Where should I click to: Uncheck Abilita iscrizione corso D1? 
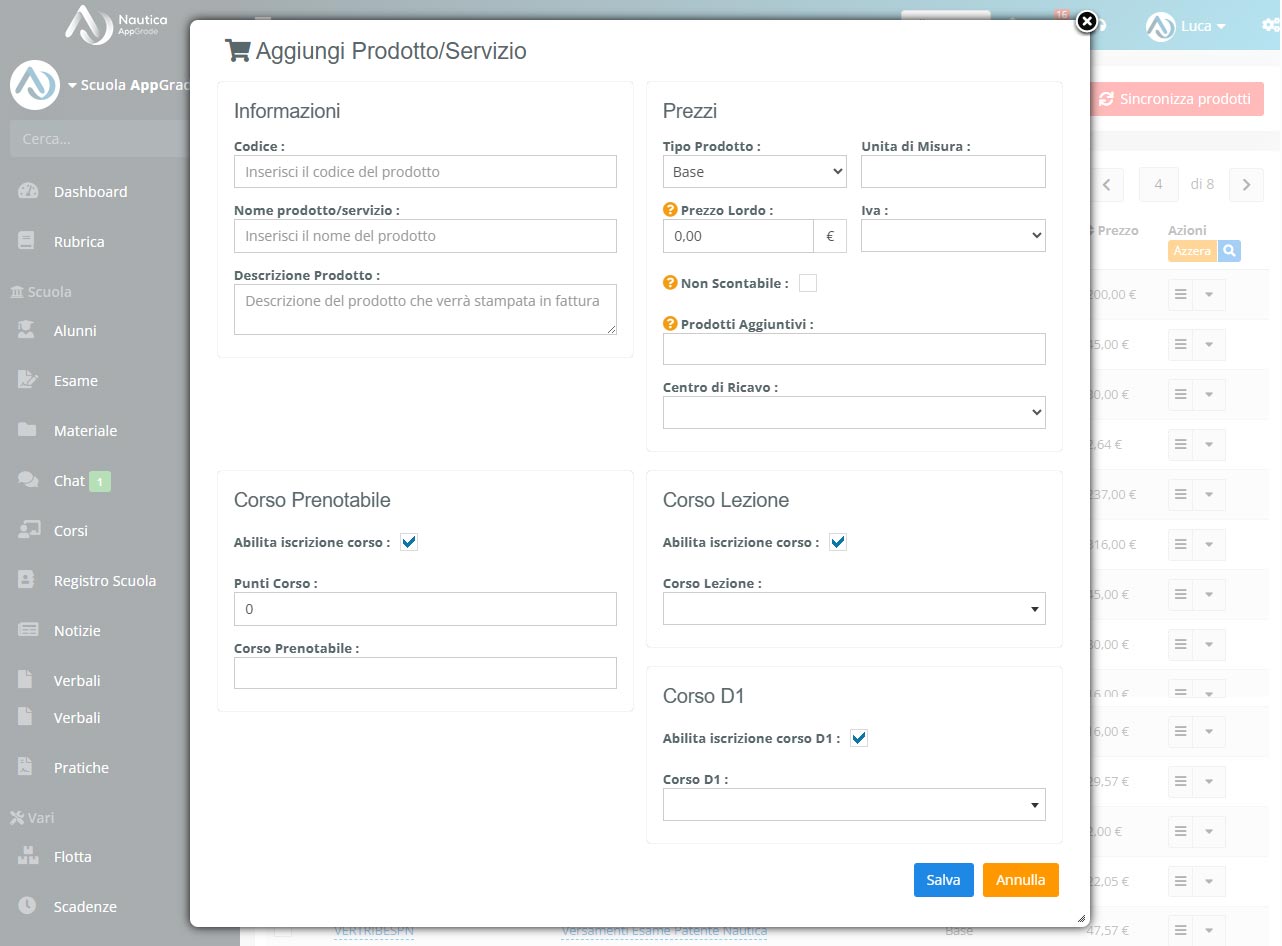pos(859,738)
